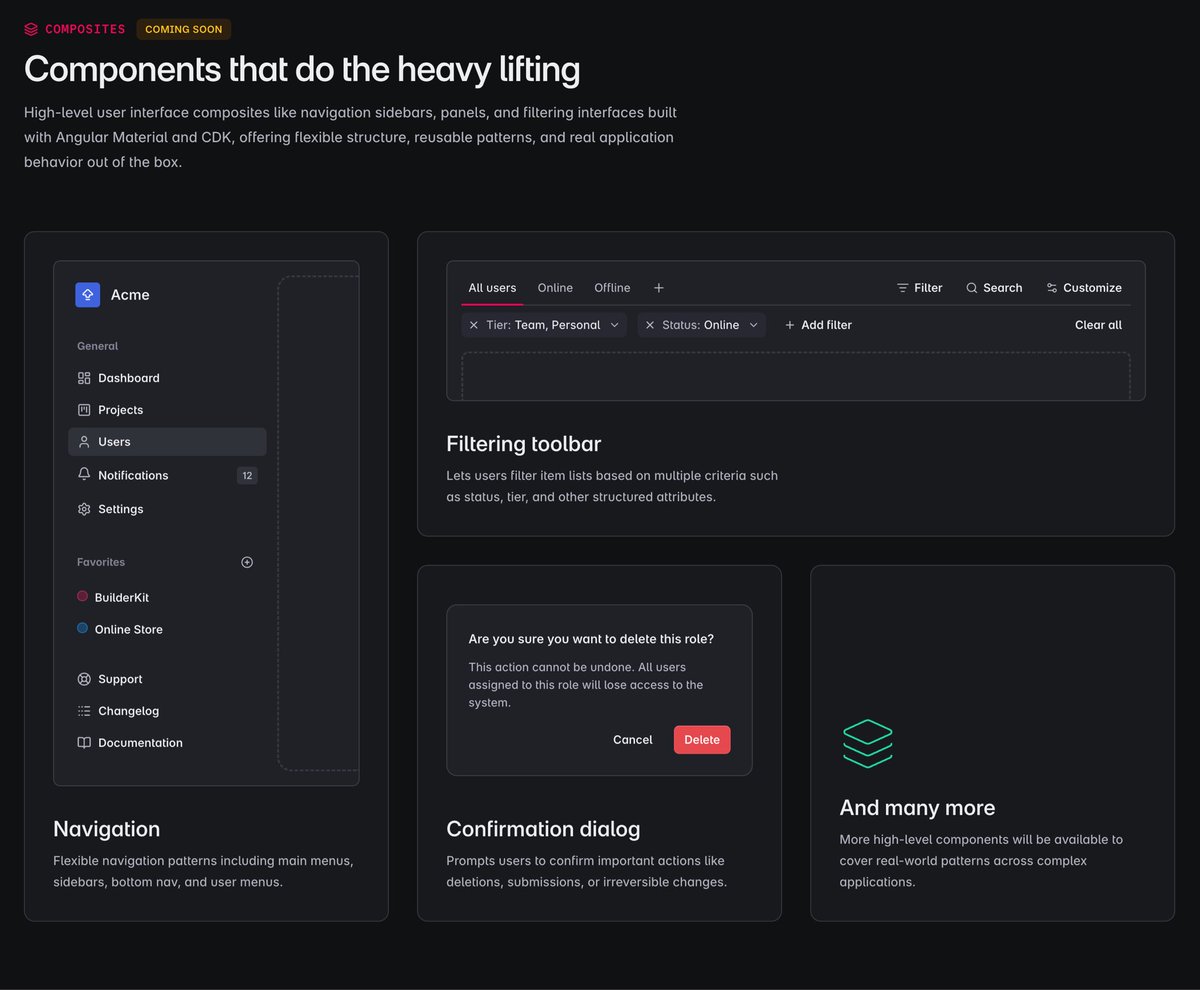Click the green stacked layers icon
Viewport: 1200px width, 990px height.
pos(868,743)
